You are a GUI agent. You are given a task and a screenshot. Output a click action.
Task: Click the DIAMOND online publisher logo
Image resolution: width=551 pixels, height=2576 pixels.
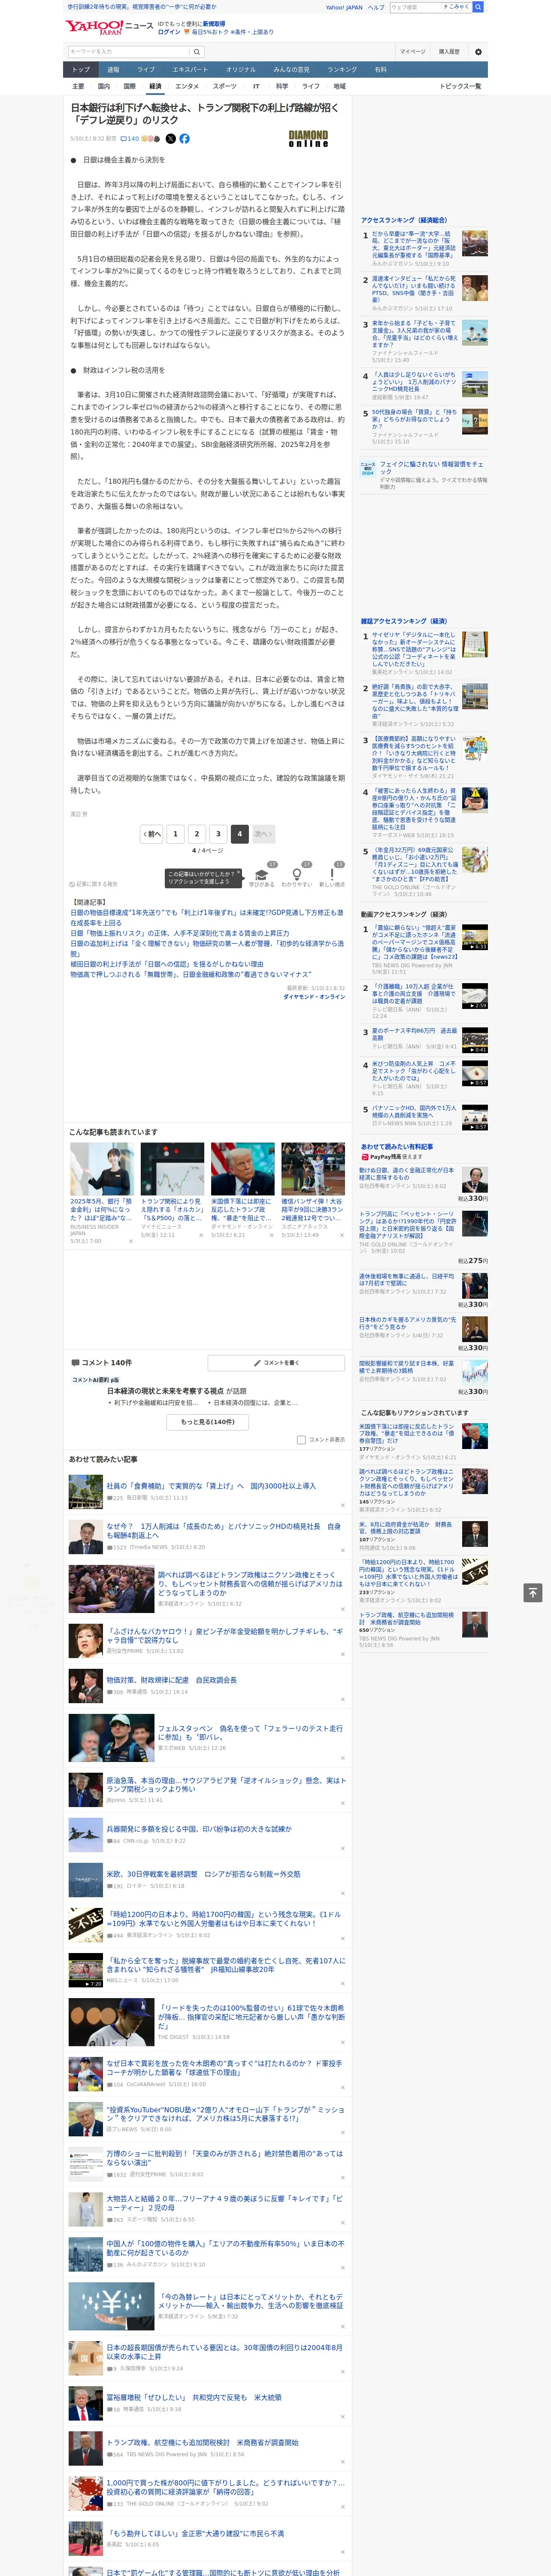tap(308, 139)
